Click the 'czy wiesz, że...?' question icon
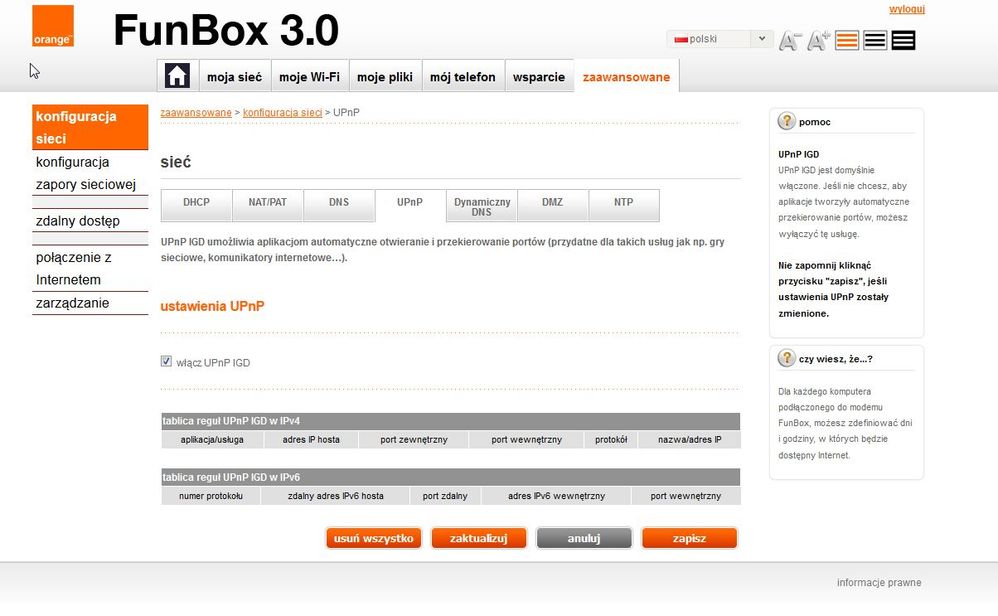Viewport: 998px width, 616px height. pos(787,358)
